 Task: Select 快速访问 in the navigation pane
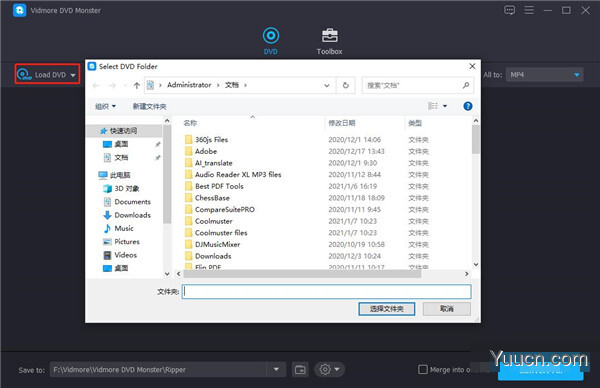(123, 131)
